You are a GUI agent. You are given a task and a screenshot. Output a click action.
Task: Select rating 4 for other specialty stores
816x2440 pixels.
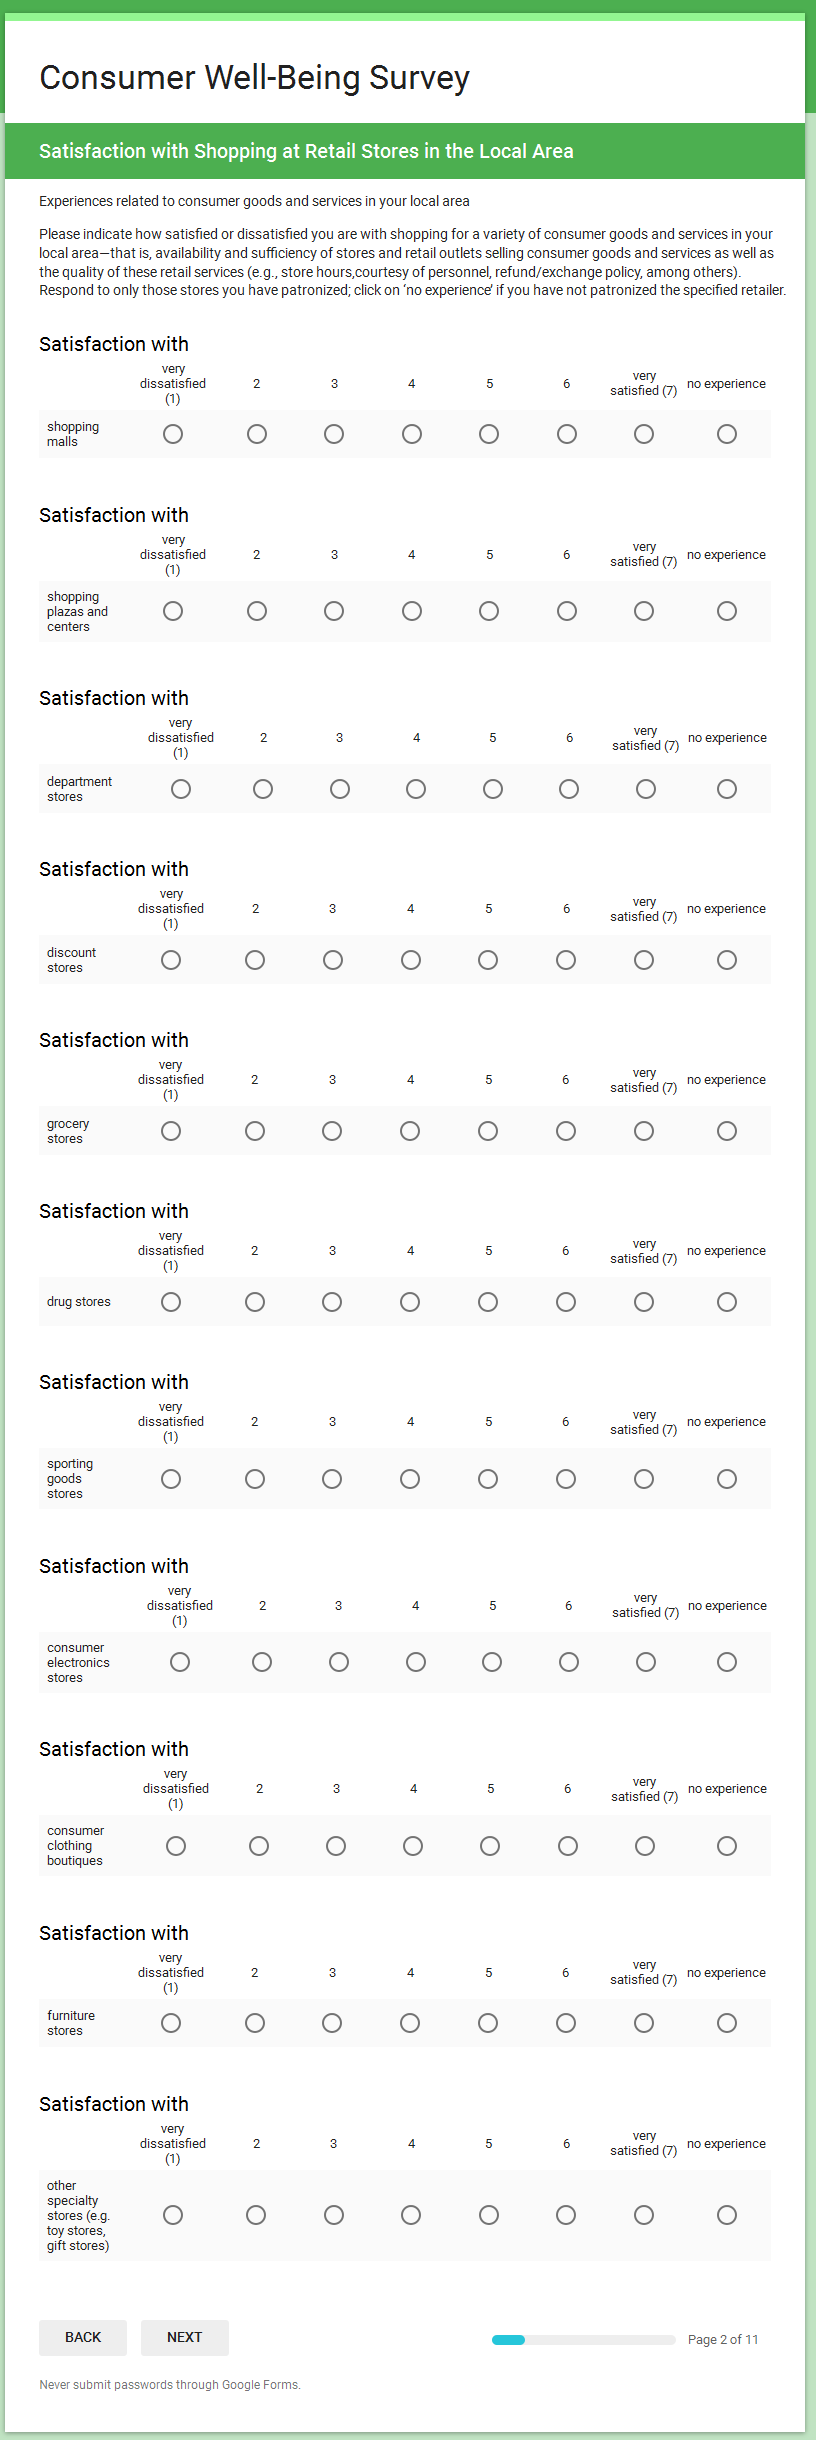pos(411,2215)
